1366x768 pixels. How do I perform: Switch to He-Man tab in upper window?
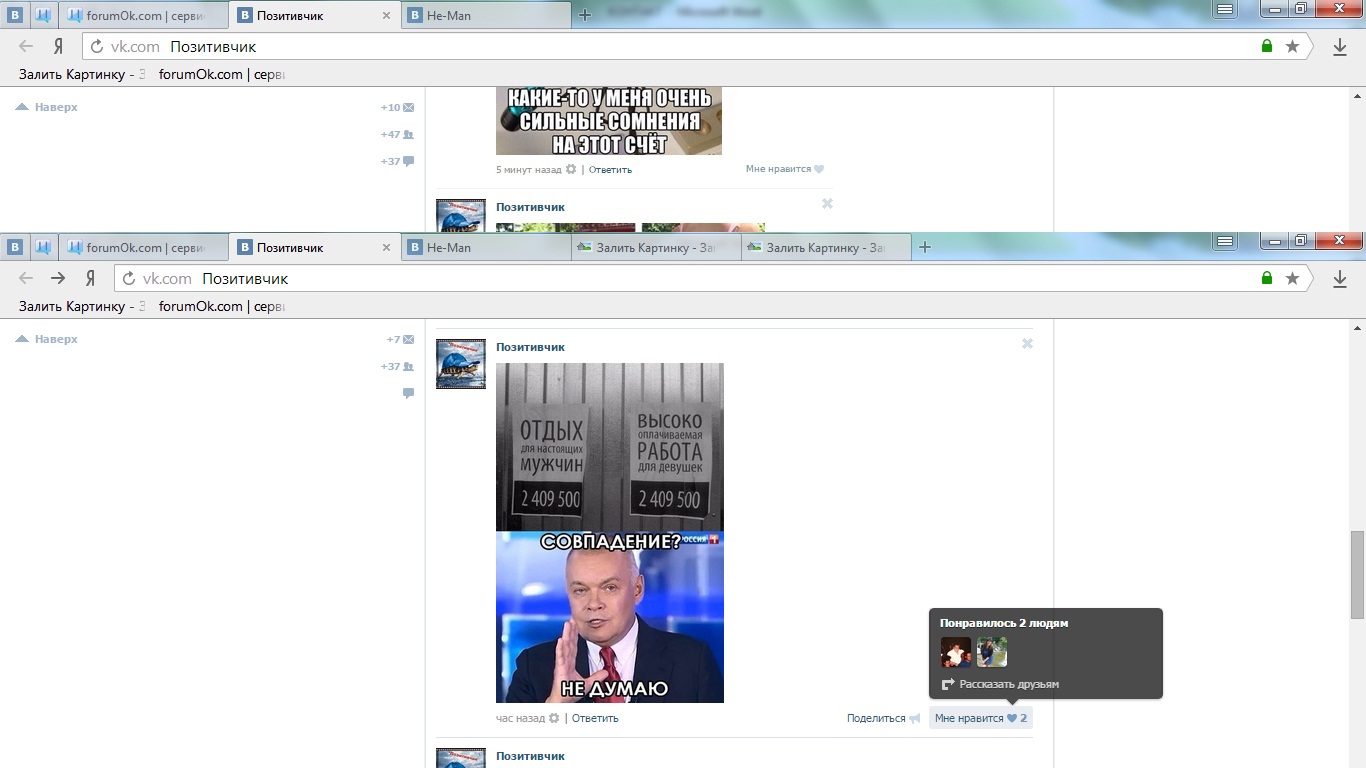click(487, 15)
